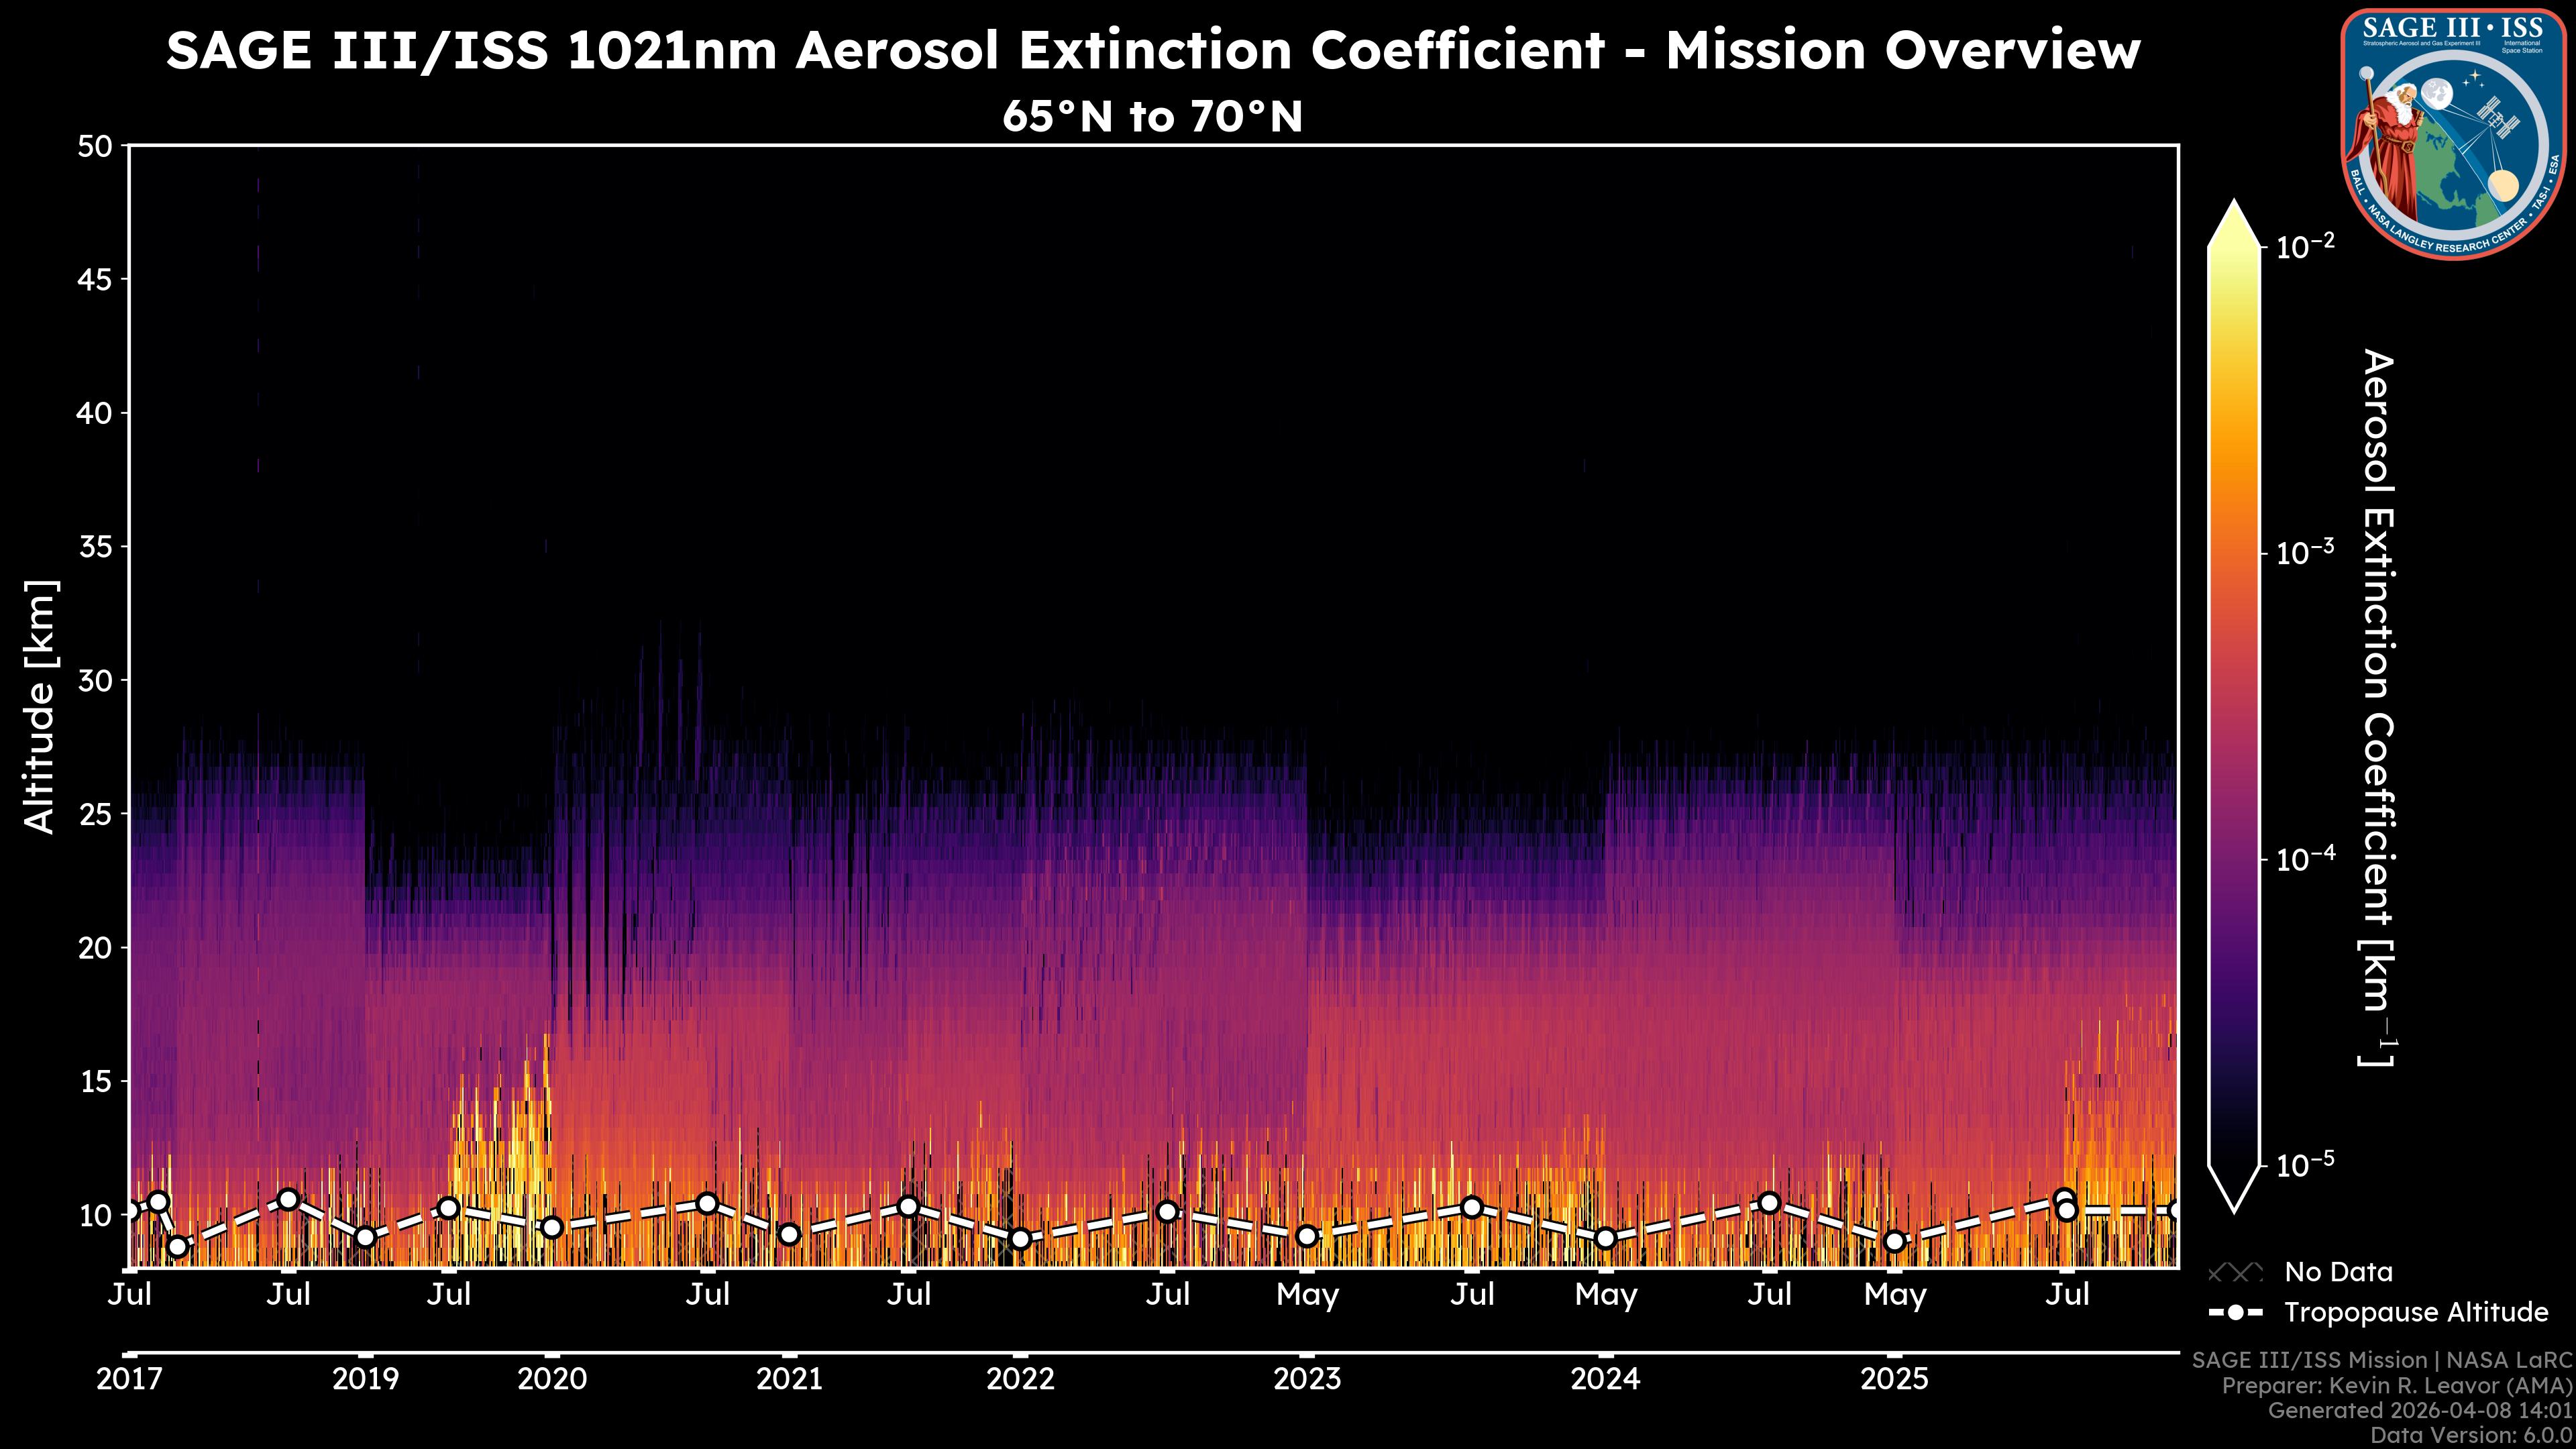Viewport: 2576px width, 1449px height.
Task: Click the 10⁻³ colorbar tick label
Action: pyautogui.click(x=2305, y=552)
